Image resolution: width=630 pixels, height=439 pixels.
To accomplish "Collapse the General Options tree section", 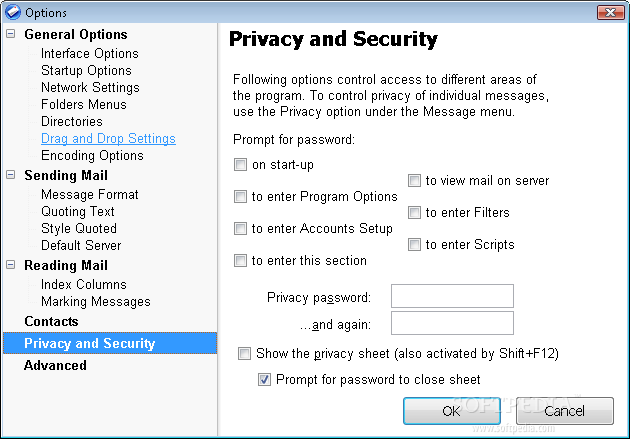I will [11, 35].
